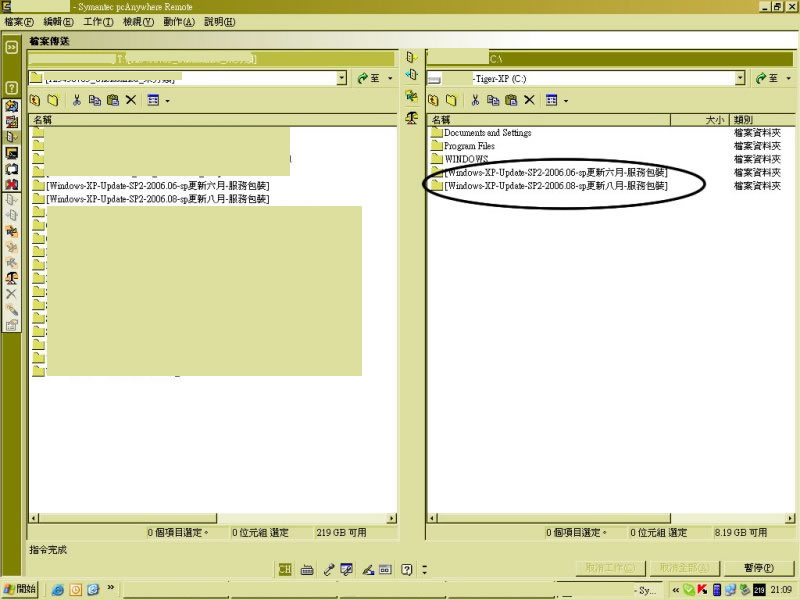Viewport: 800px width, 600px height.
Task: Click the 開始 Start button on taskbar
Action: point(19,589)
